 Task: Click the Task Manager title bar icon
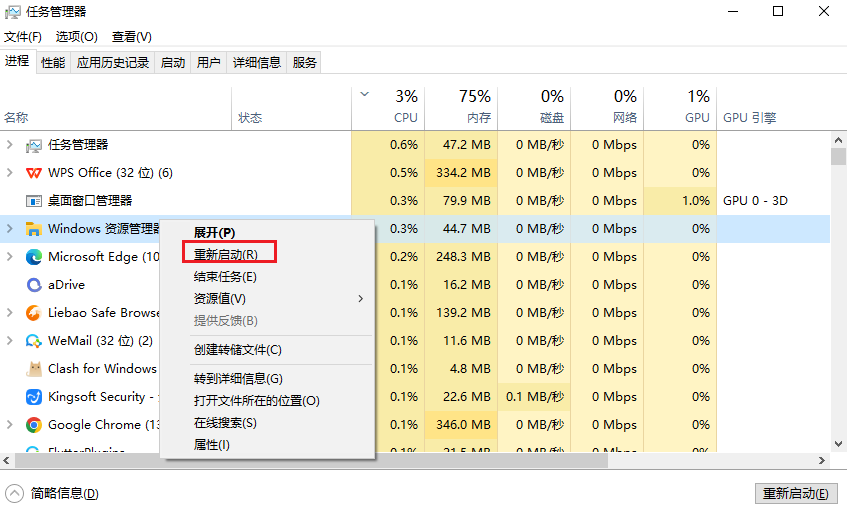point(12,11)
